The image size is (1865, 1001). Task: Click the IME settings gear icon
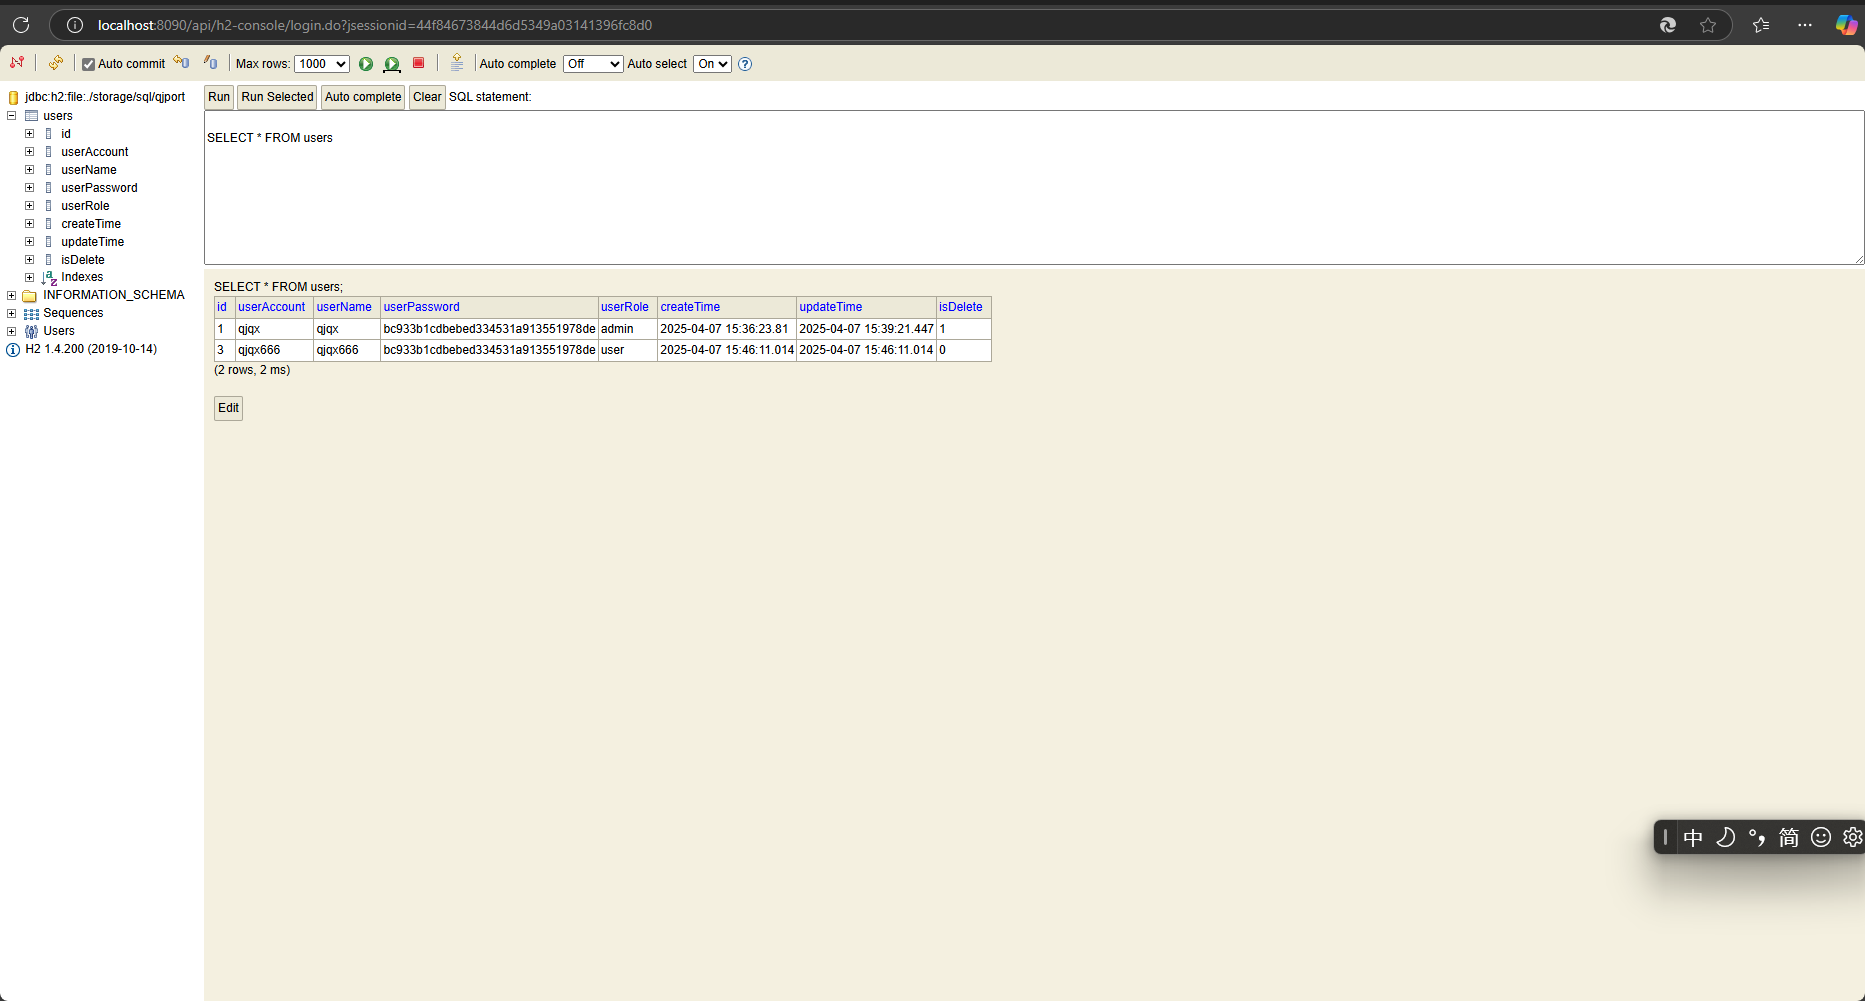(x=1852, y=837)
